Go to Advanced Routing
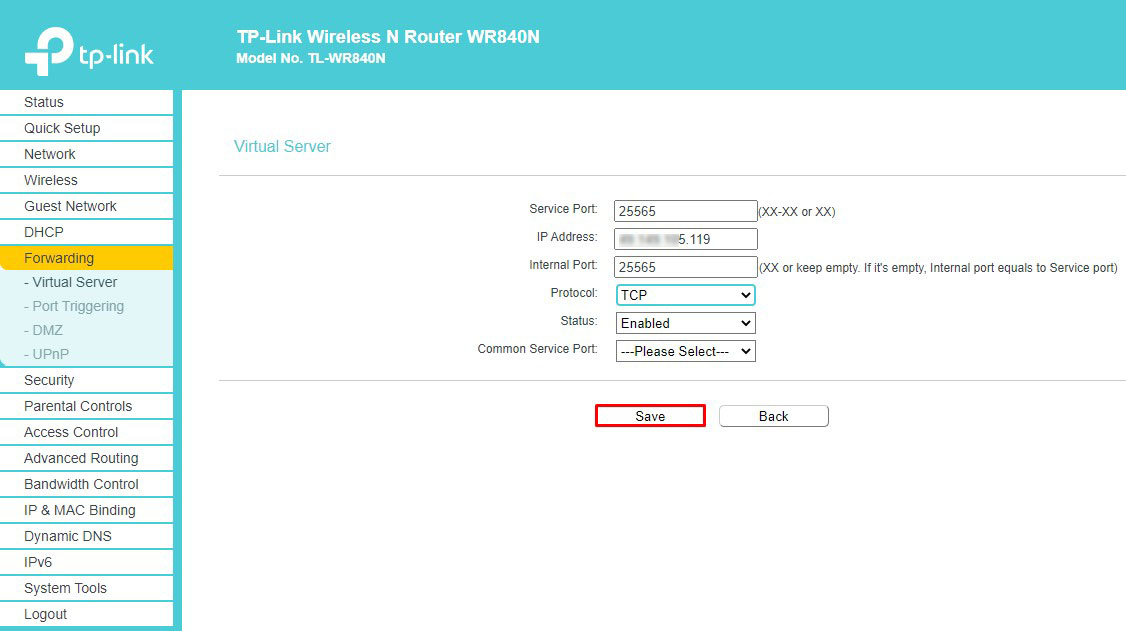This screenshot has height=631, width=1126. click(x=86, y=458)
